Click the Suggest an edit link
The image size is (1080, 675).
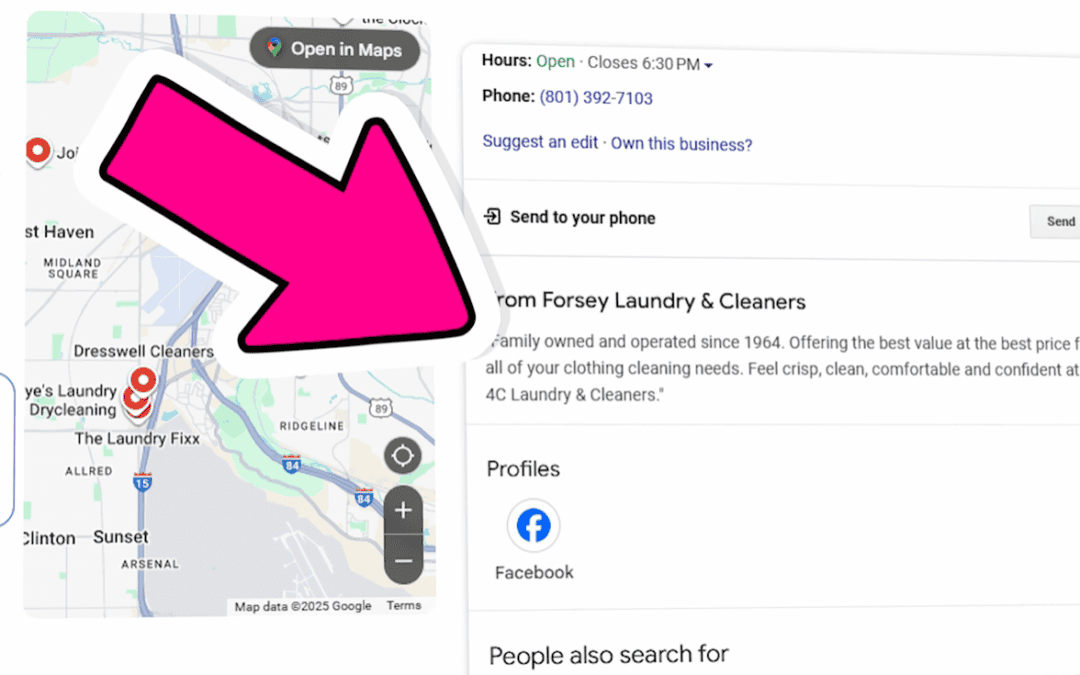(x=540, y=142)
